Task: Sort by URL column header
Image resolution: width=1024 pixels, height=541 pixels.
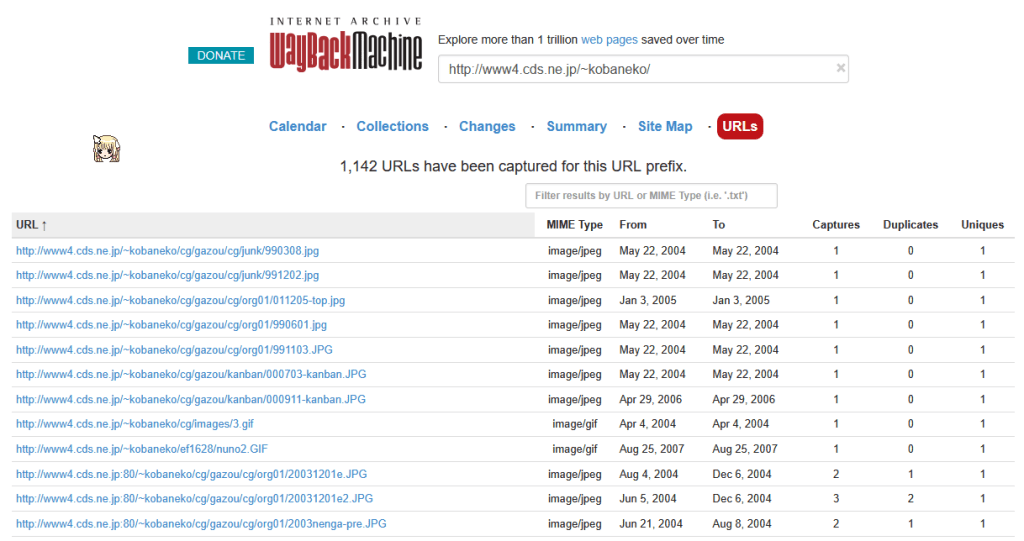Action: coord(32,225)
